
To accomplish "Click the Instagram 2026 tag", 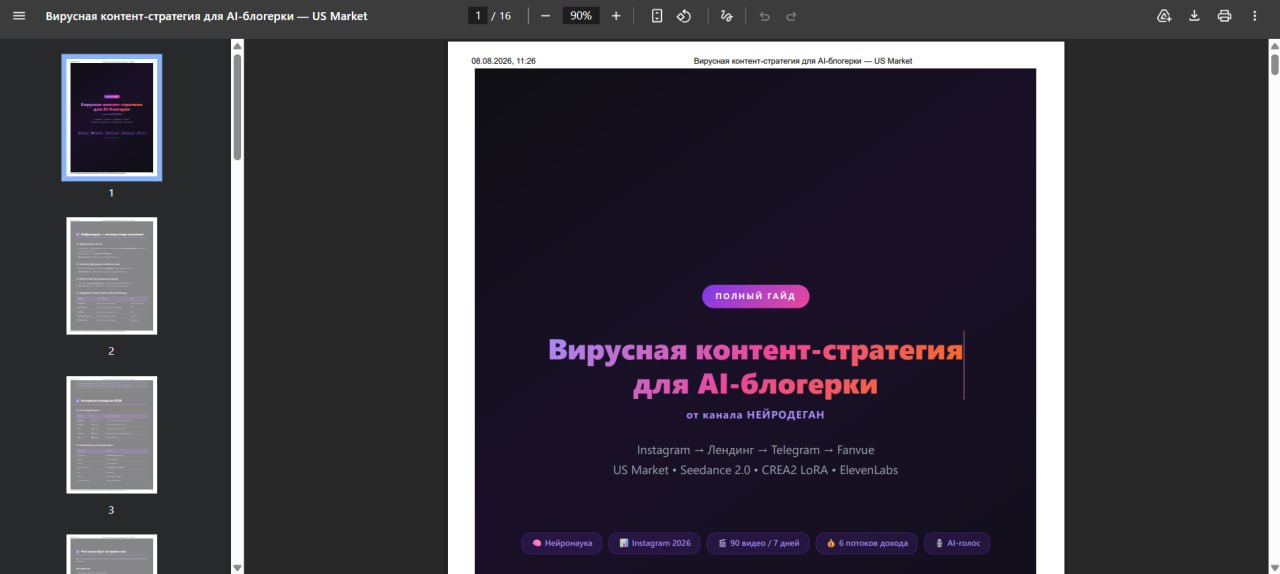I will [x=655, y=543].
